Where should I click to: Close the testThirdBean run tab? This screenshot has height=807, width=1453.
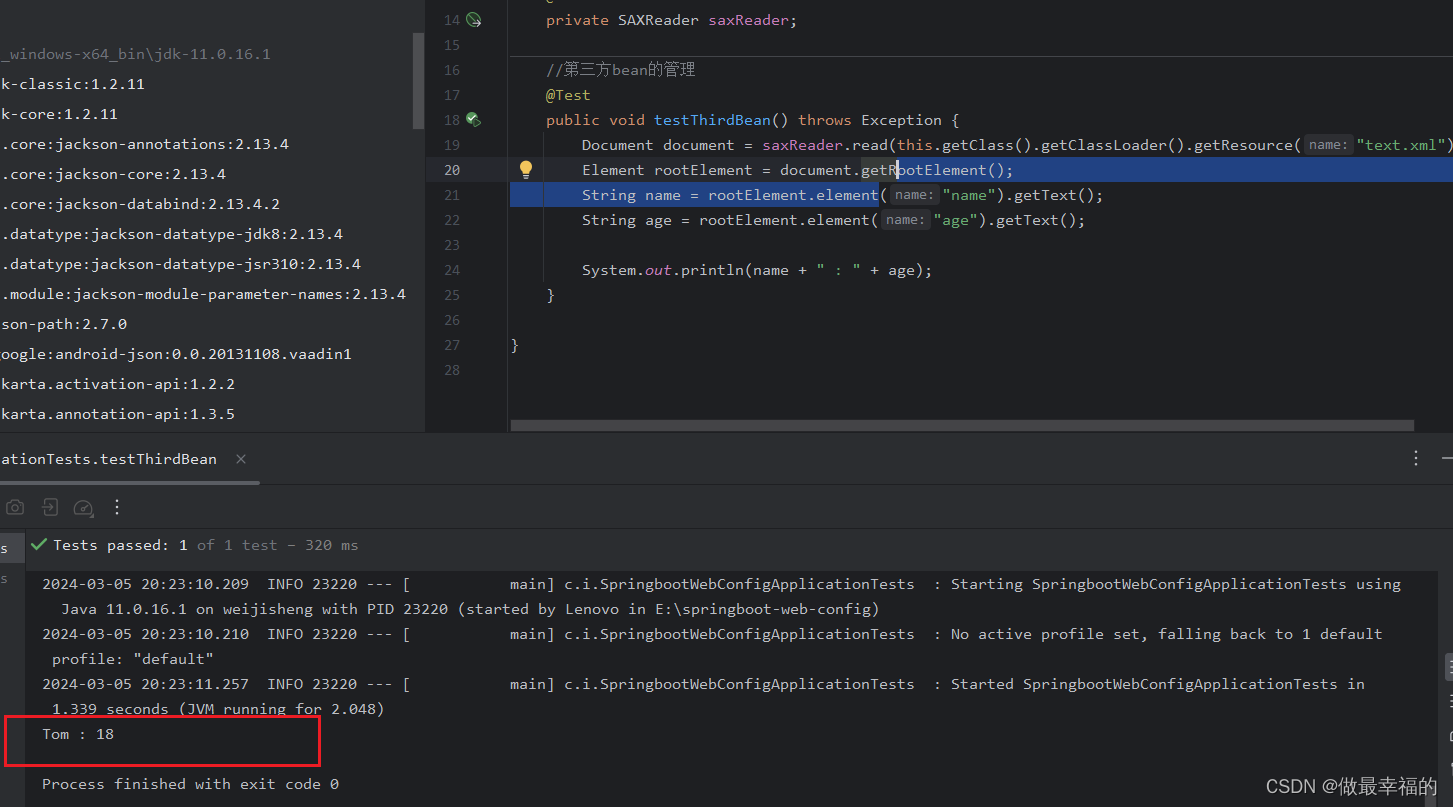click(240, 459)
